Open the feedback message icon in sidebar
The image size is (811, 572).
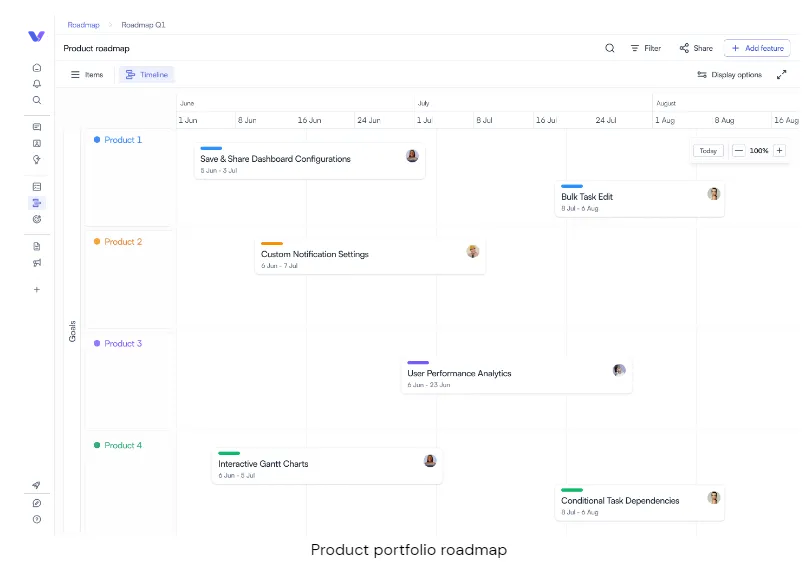(x=37, y=127)
